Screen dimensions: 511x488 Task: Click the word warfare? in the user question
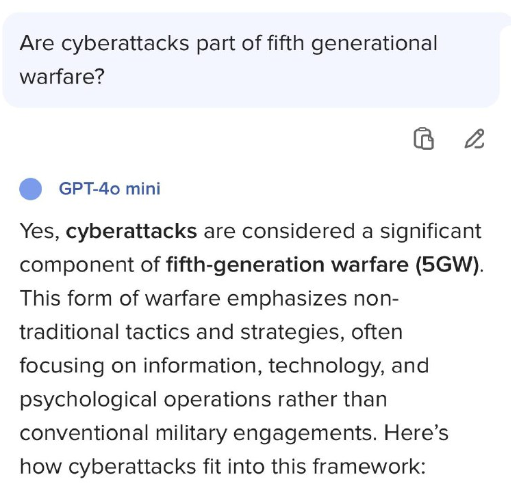click(62, 77)
